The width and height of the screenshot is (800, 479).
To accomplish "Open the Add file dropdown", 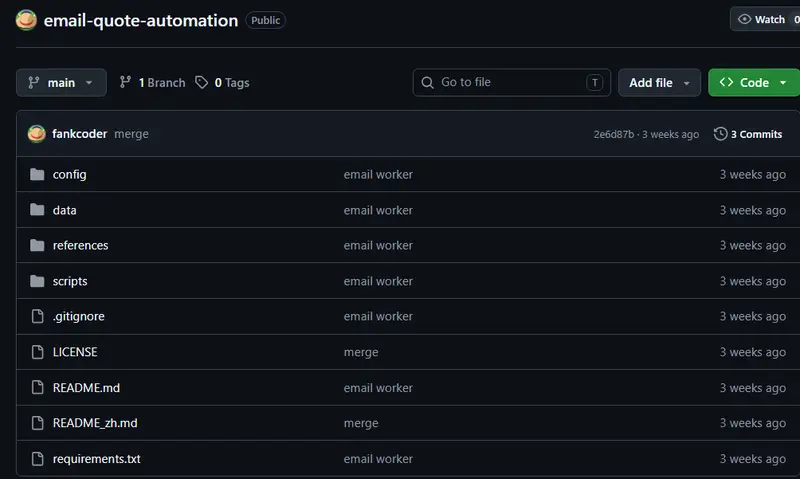I will pyautogui.click(x=659, y=83).
